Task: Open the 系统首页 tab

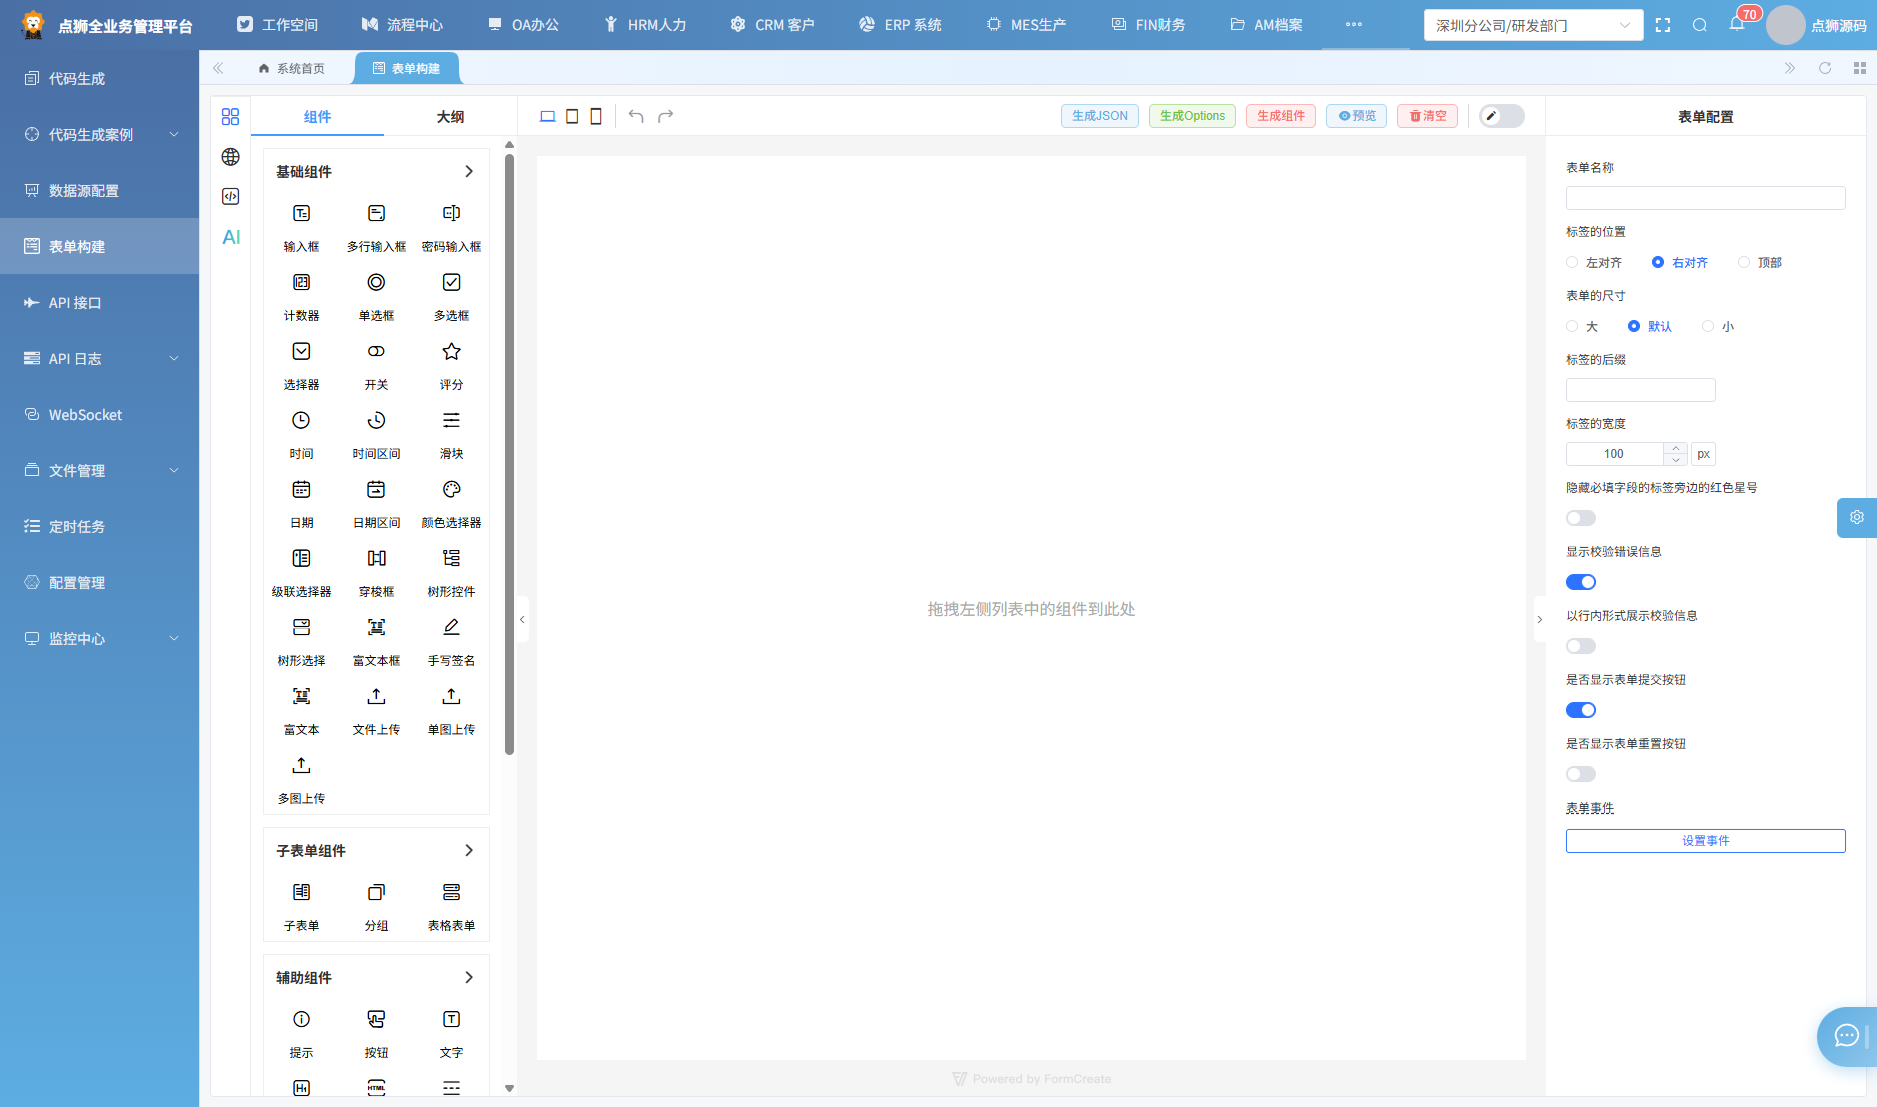Action: (291, 68)
